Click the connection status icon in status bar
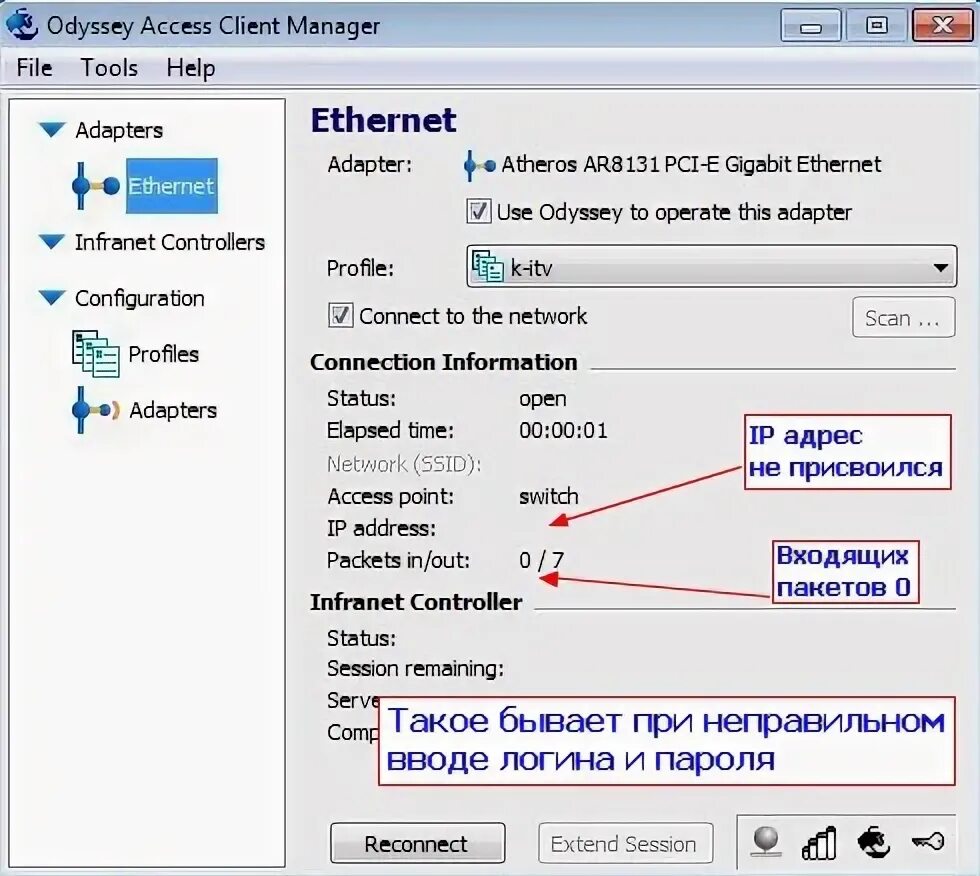Screen dimensions: 980x876 (x=768, y=843)
